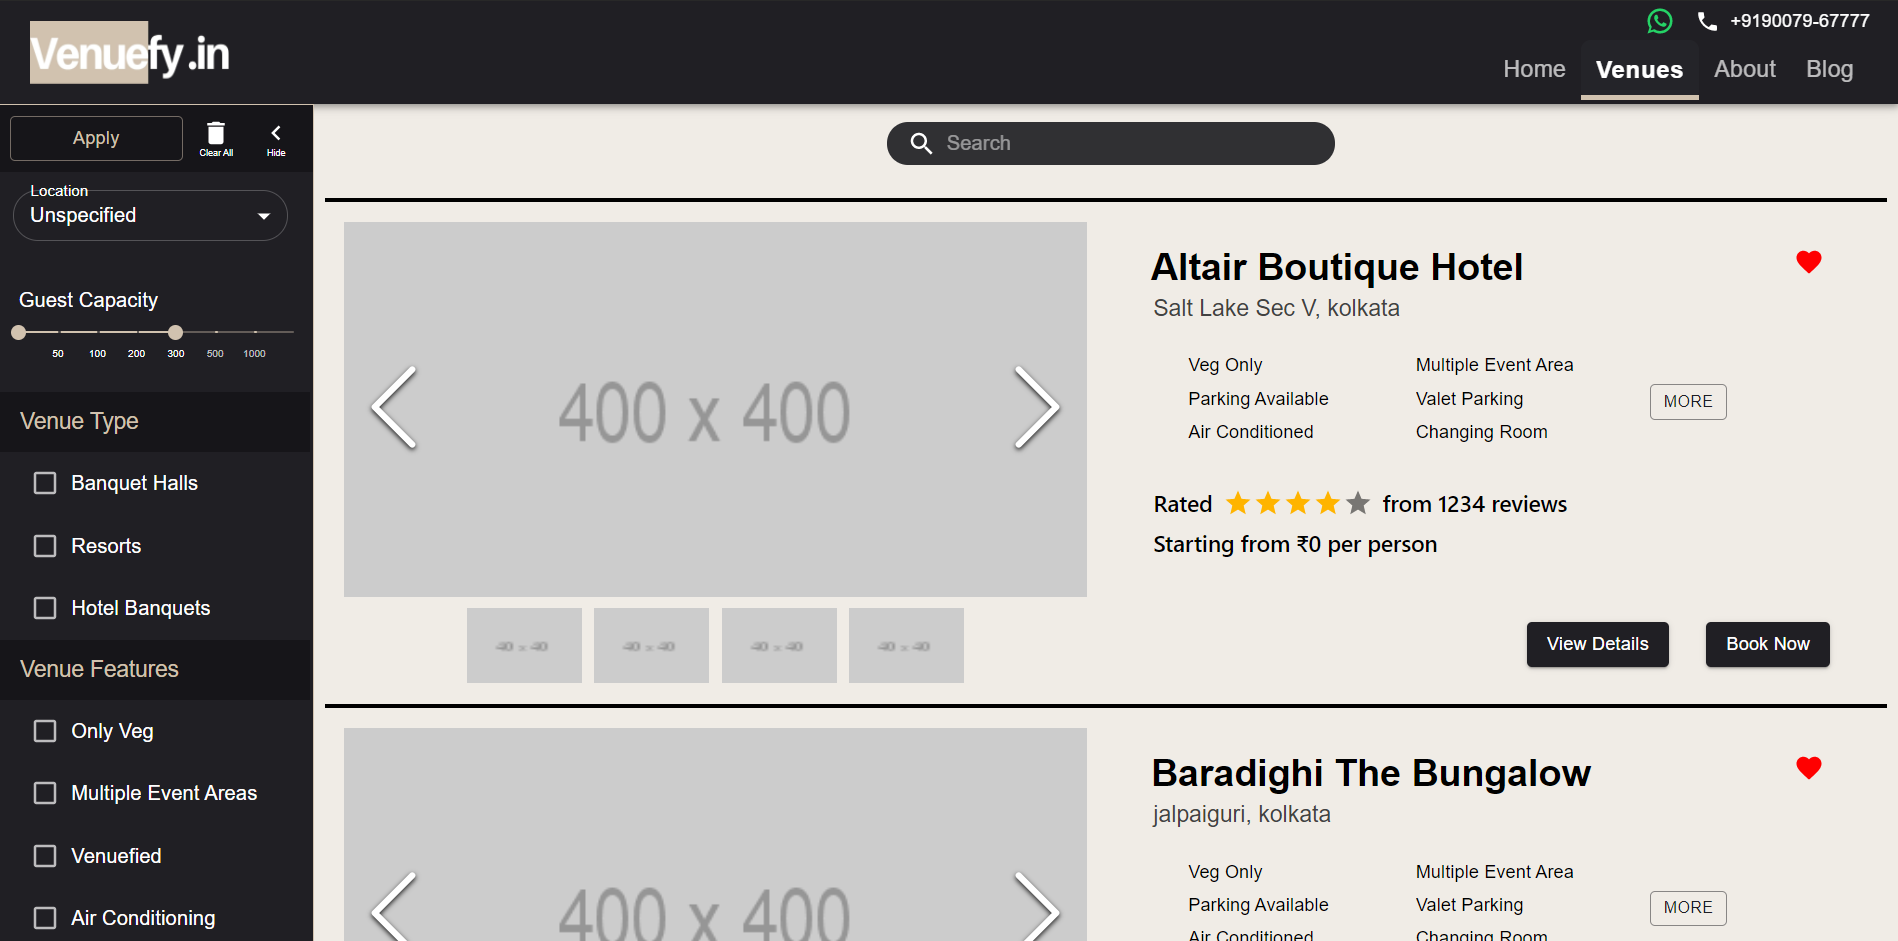The width and height of the screenshot is (1898, 941).
Task: Select first thumbnail under Altair image
Action: click(x=524, y=646)
